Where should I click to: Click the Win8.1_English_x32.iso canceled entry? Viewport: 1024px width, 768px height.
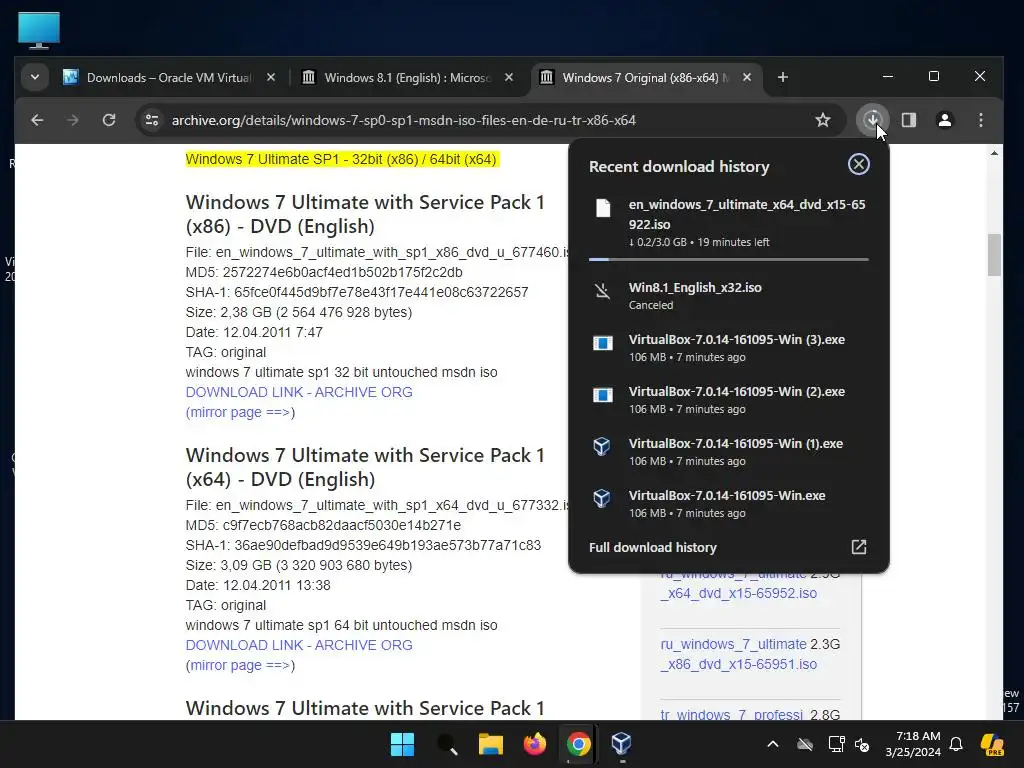pyautogui.click(x=728, y=295)
